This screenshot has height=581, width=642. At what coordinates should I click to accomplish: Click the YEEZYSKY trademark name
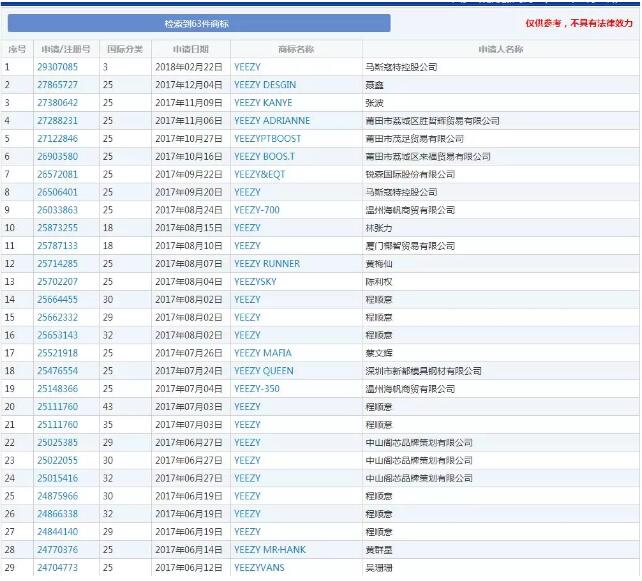(x=255, y=282)
